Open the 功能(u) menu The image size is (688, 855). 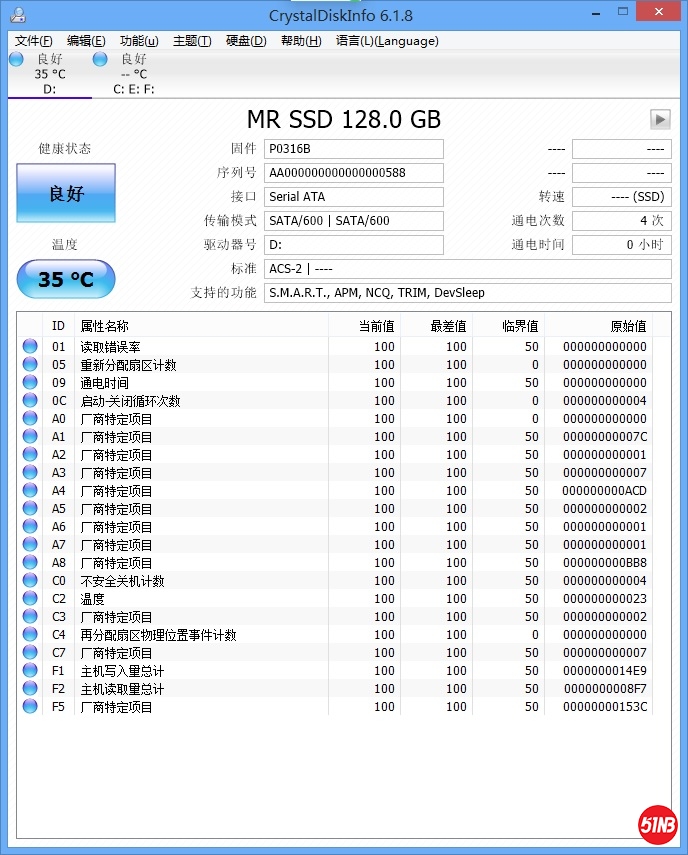tap(139, 41)
